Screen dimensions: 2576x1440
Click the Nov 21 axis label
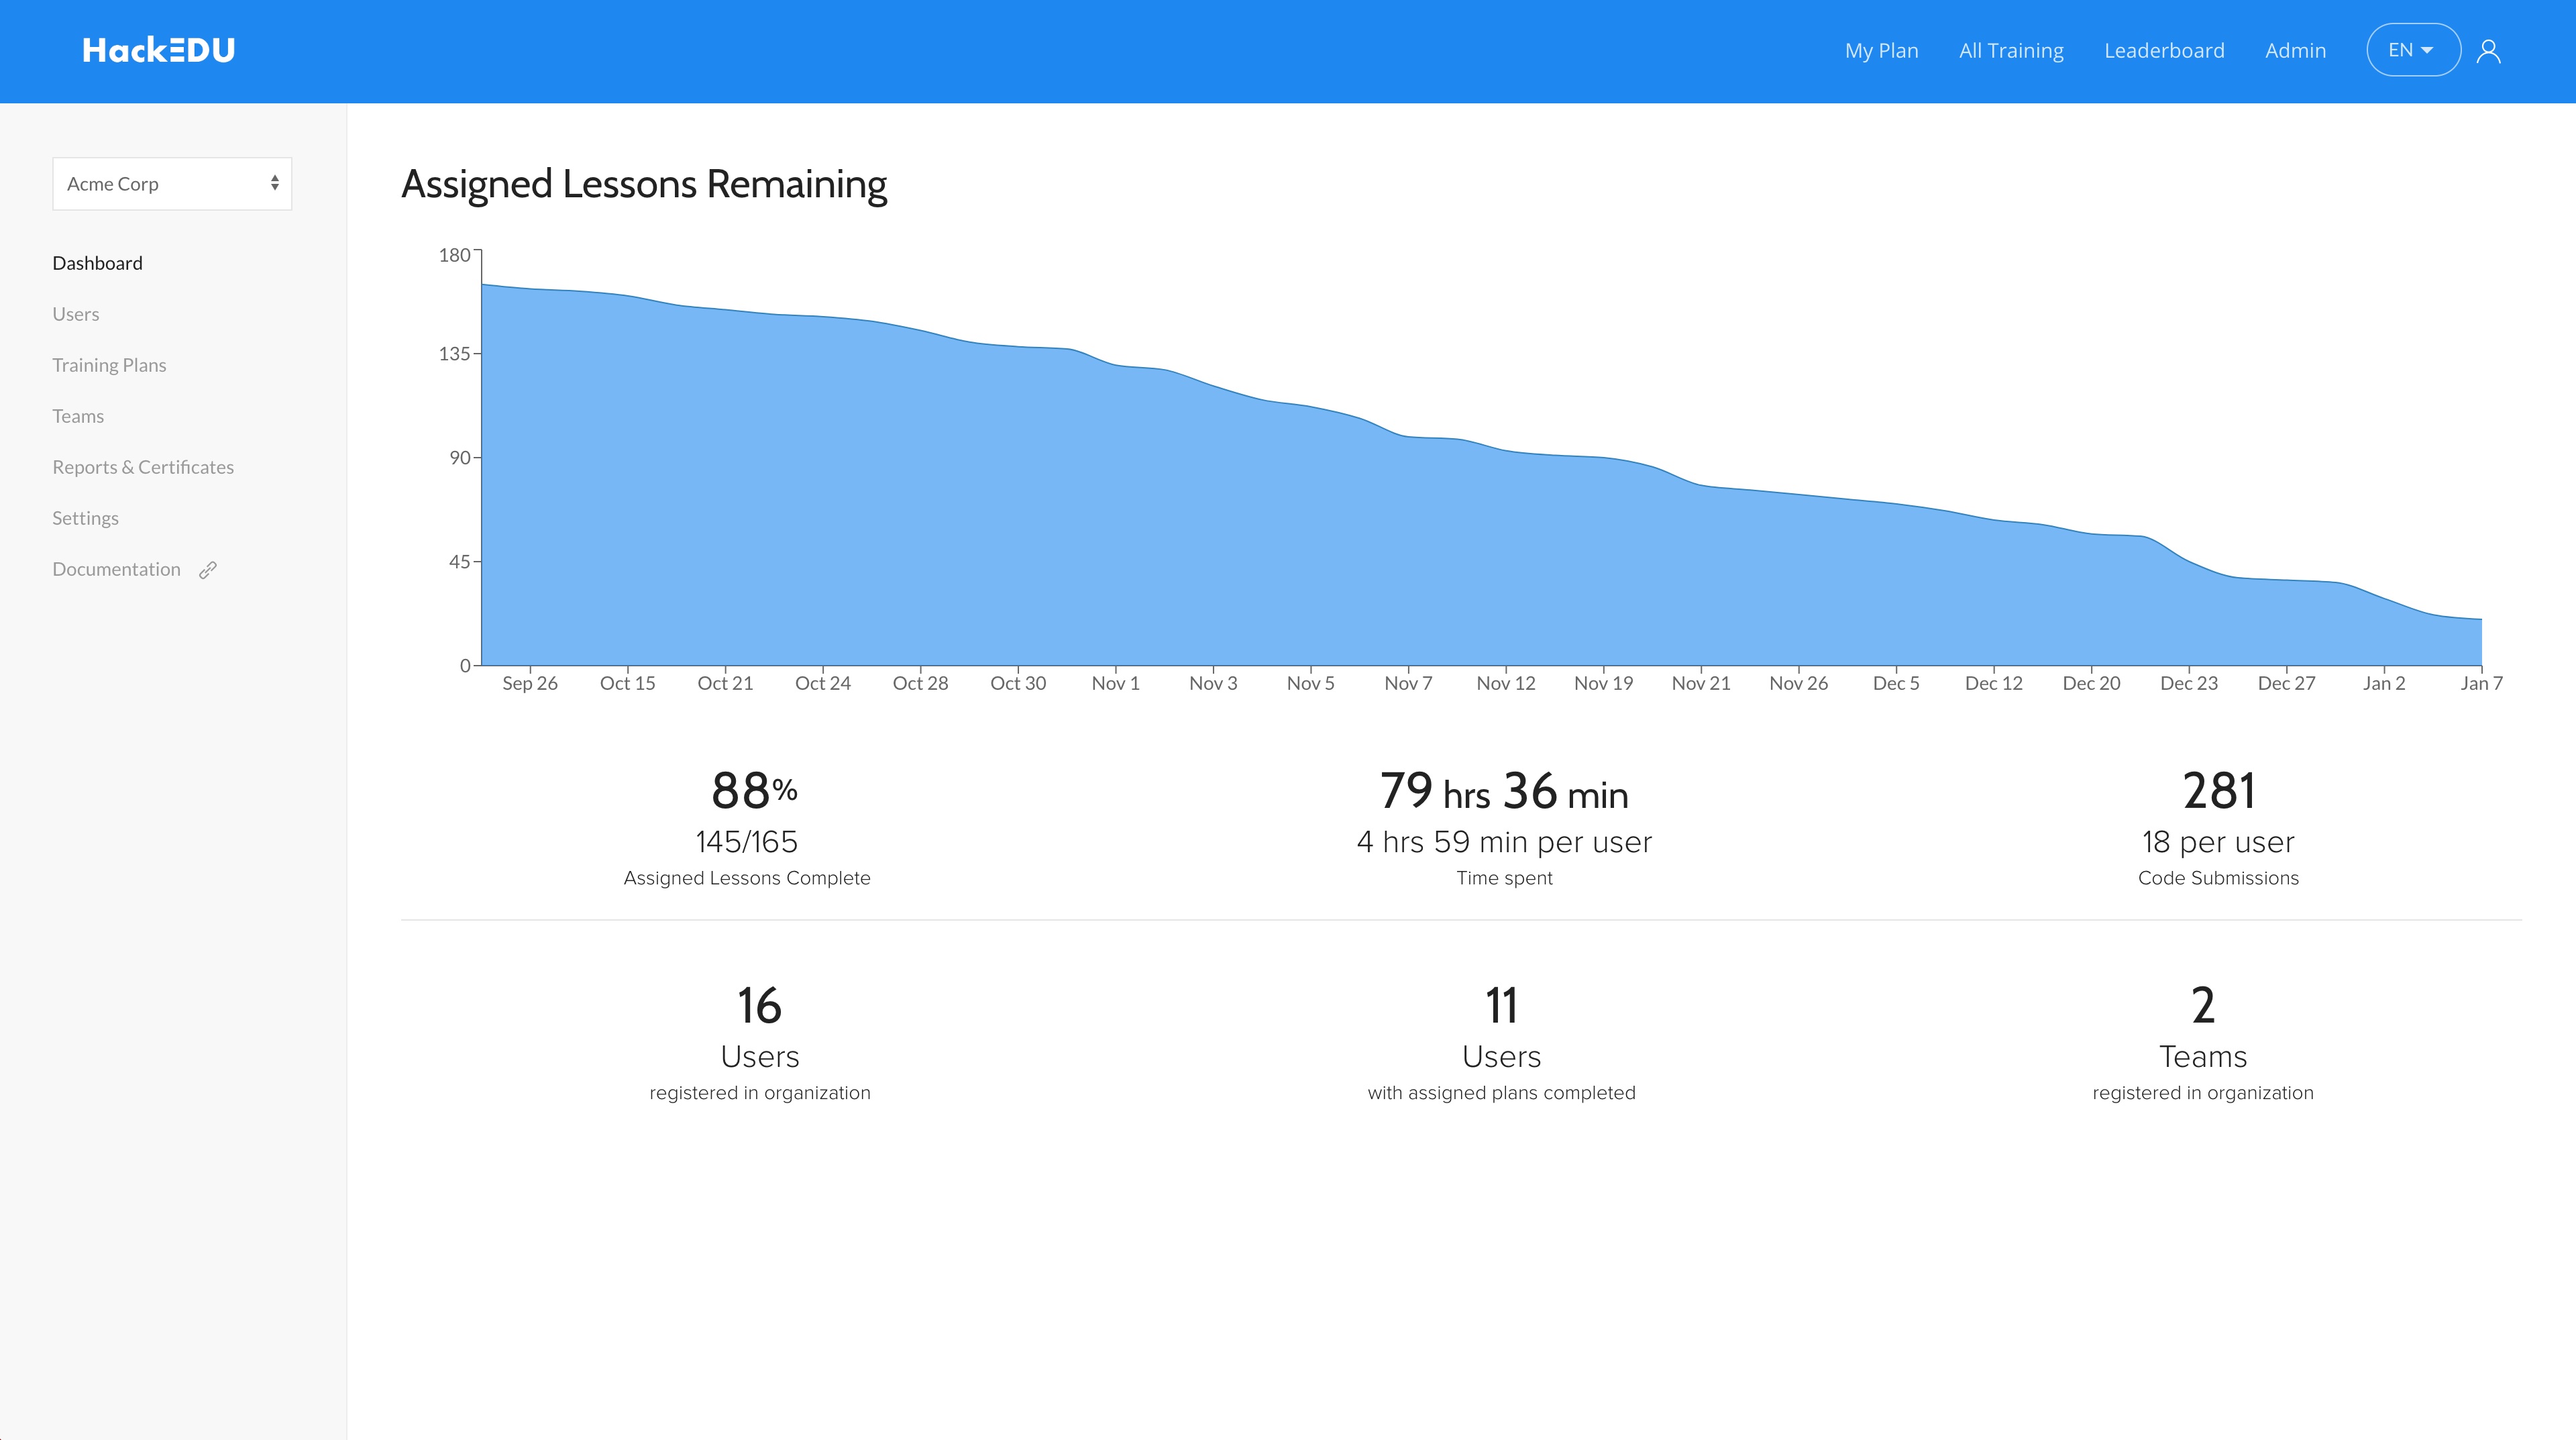click(x=1701, y=683)
